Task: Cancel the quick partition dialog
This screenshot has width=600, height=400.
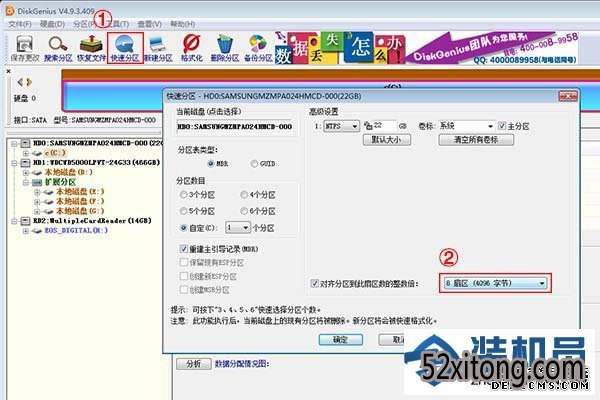Action: 391,339
